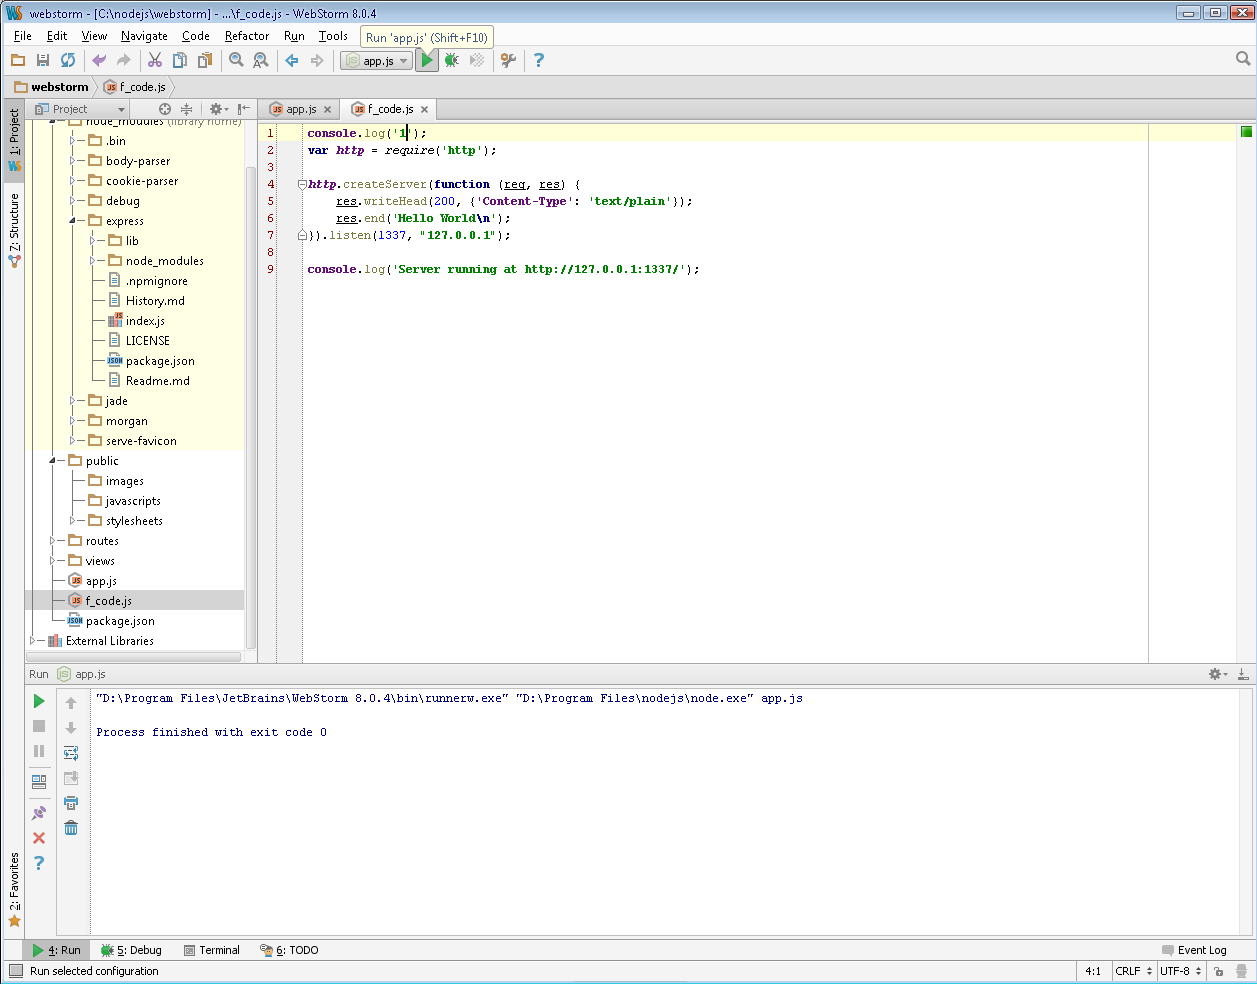
Task: Hide the Run panel with the download-arrow icon
Action: (1243, 674)
